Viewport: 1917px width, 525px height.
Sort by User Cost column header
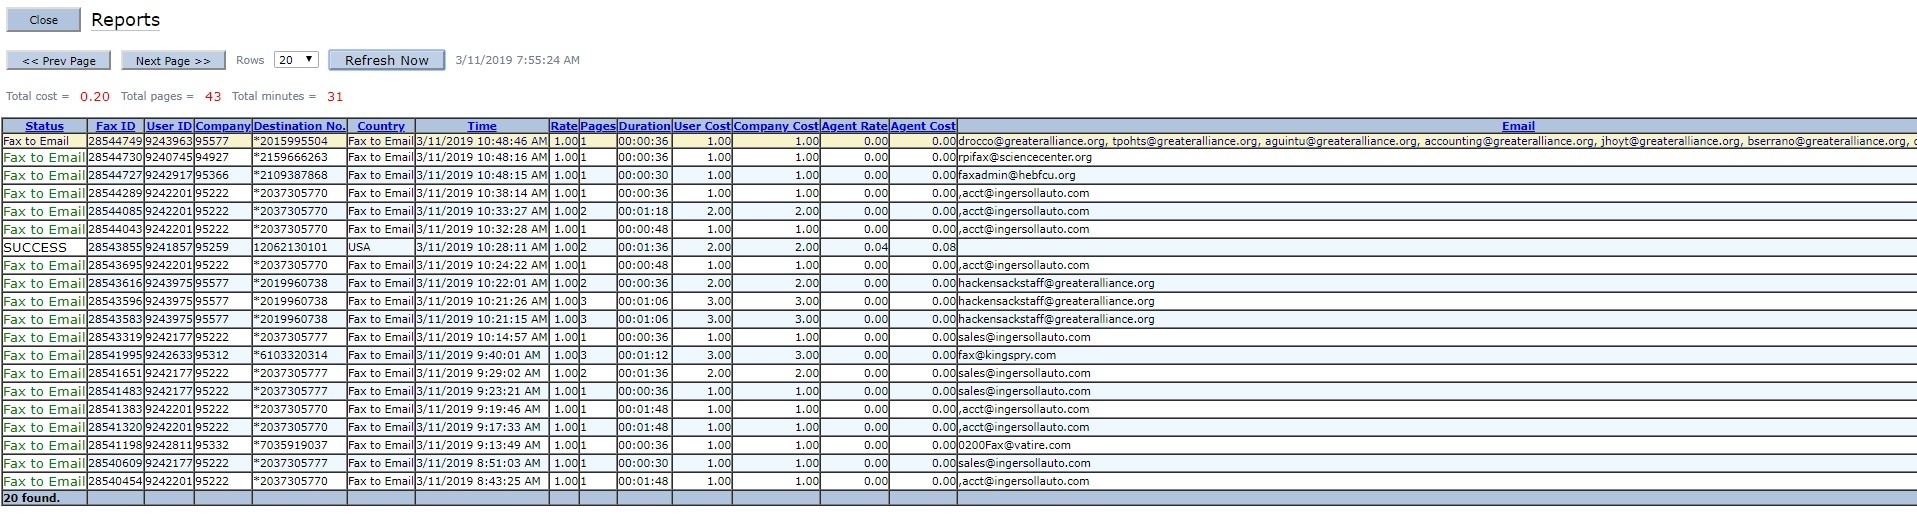[702, 126]
